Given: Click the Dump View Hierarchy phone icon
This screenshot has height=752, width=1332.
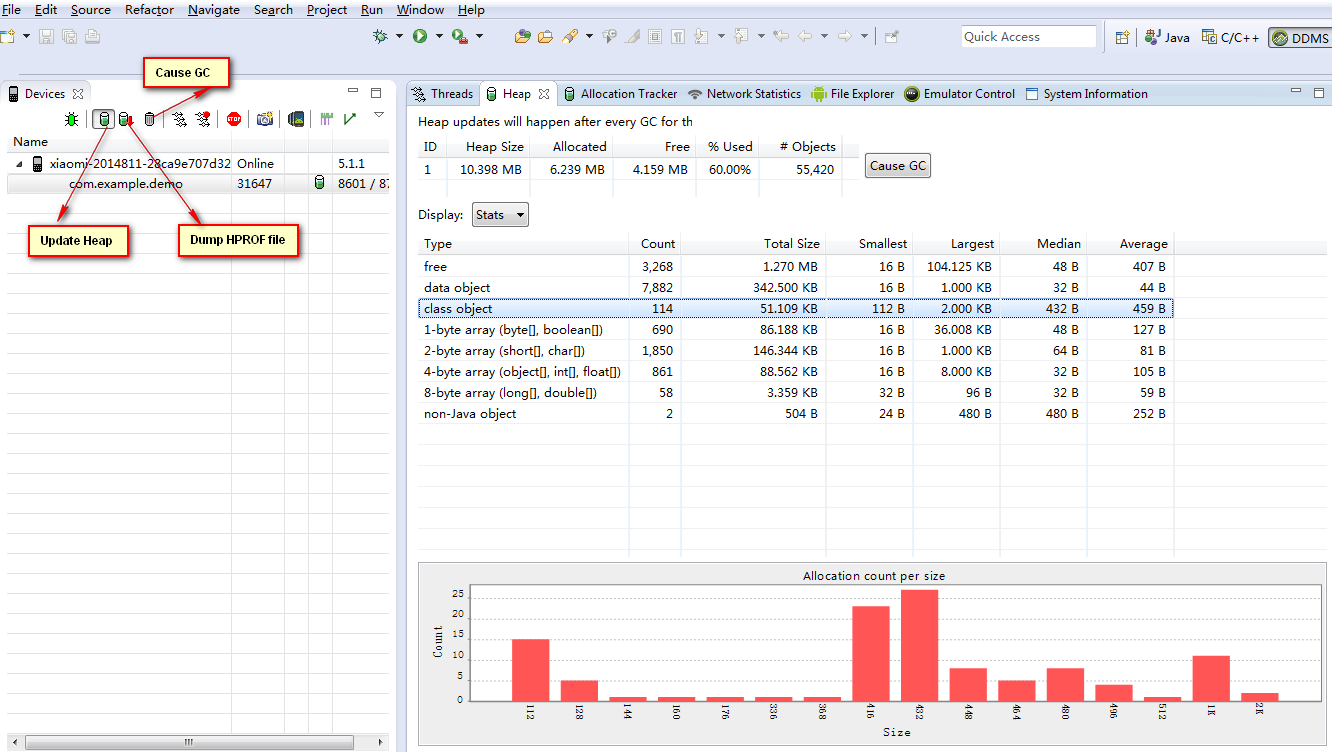Looking at the screenshot, I should point(296,119).
